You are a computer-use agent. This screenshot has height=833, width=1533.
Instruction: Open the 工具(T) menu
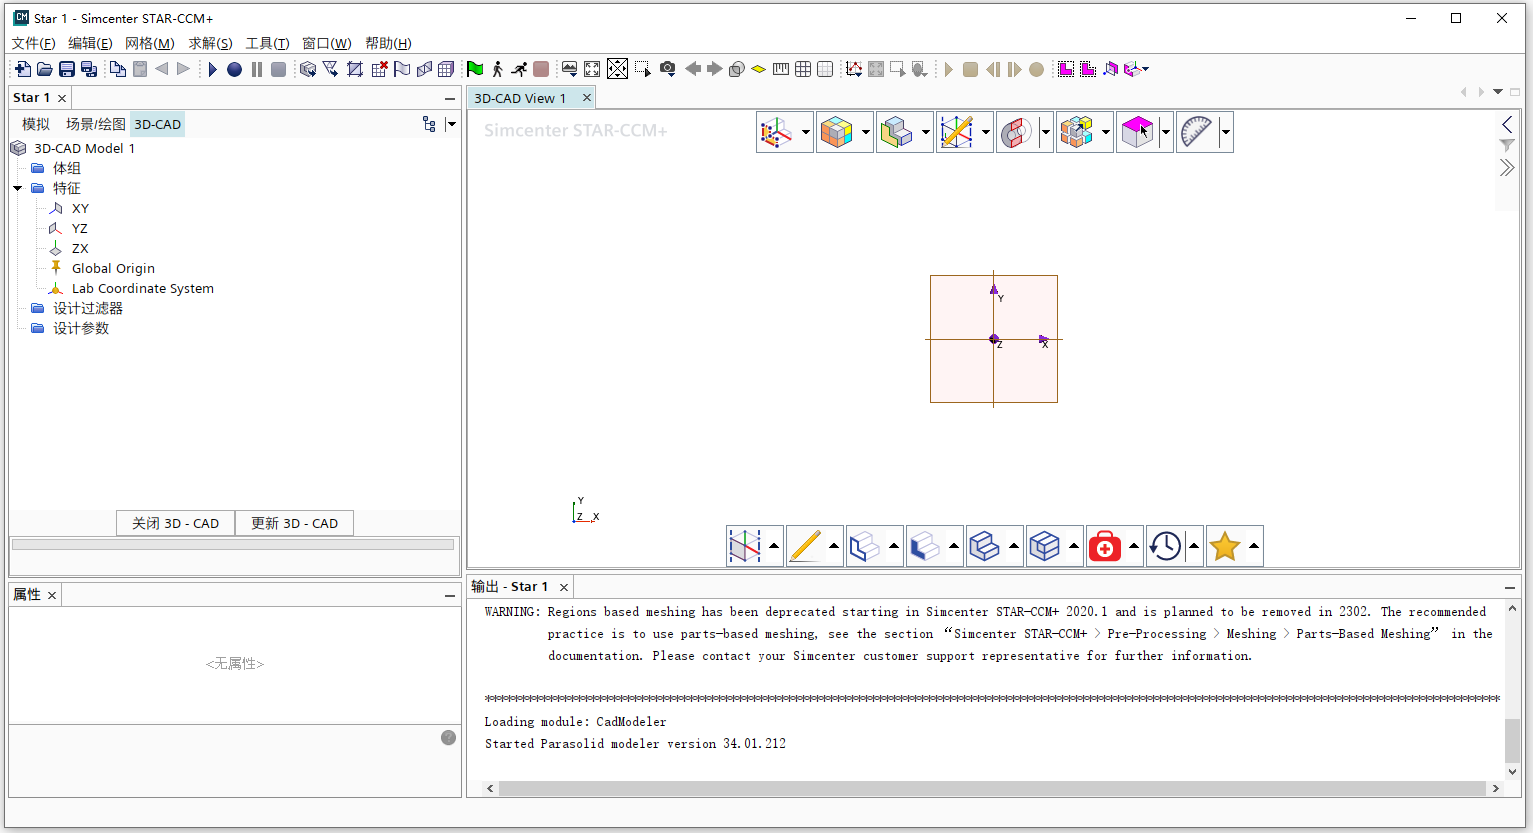point(267,43)
